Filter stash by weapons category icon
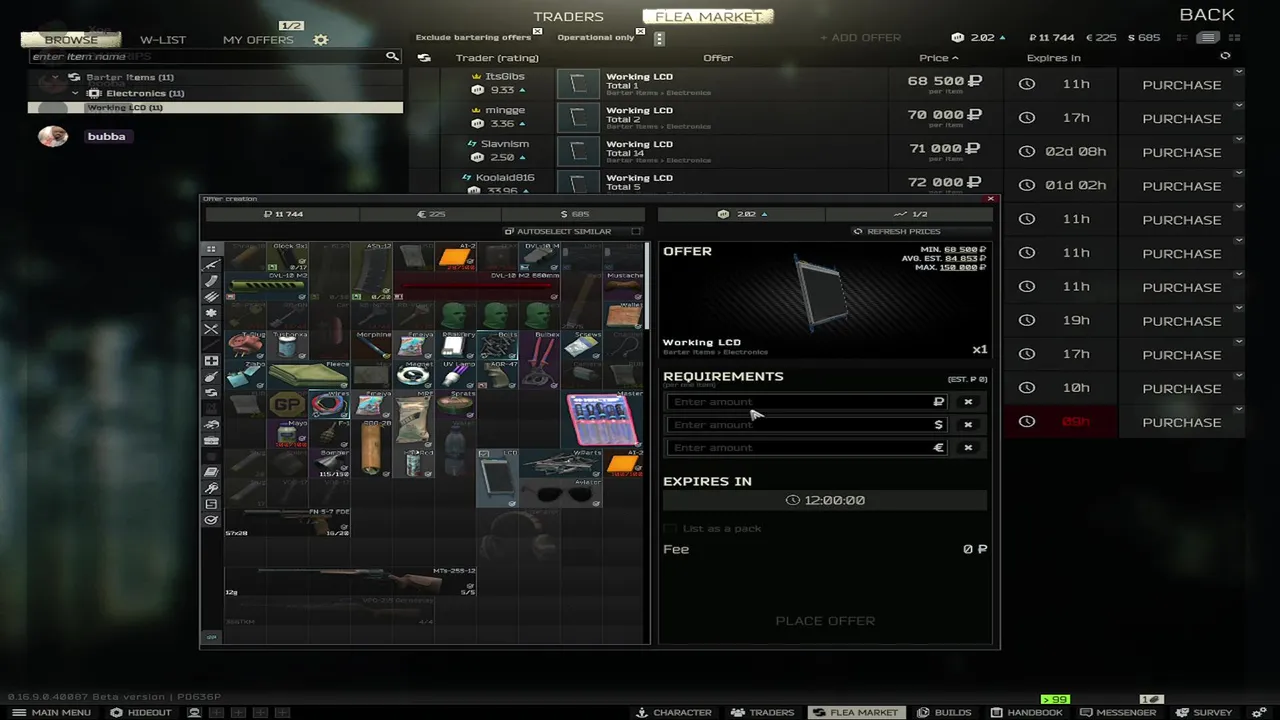The image size is (1280, 720). tap(211, 265)
